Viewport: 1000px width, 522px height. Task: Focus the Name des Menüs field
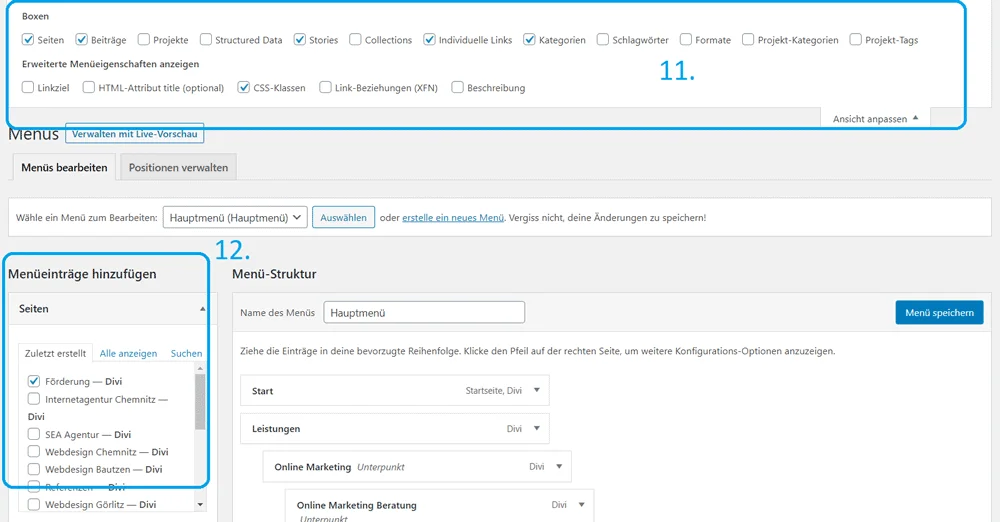point(424,313)
